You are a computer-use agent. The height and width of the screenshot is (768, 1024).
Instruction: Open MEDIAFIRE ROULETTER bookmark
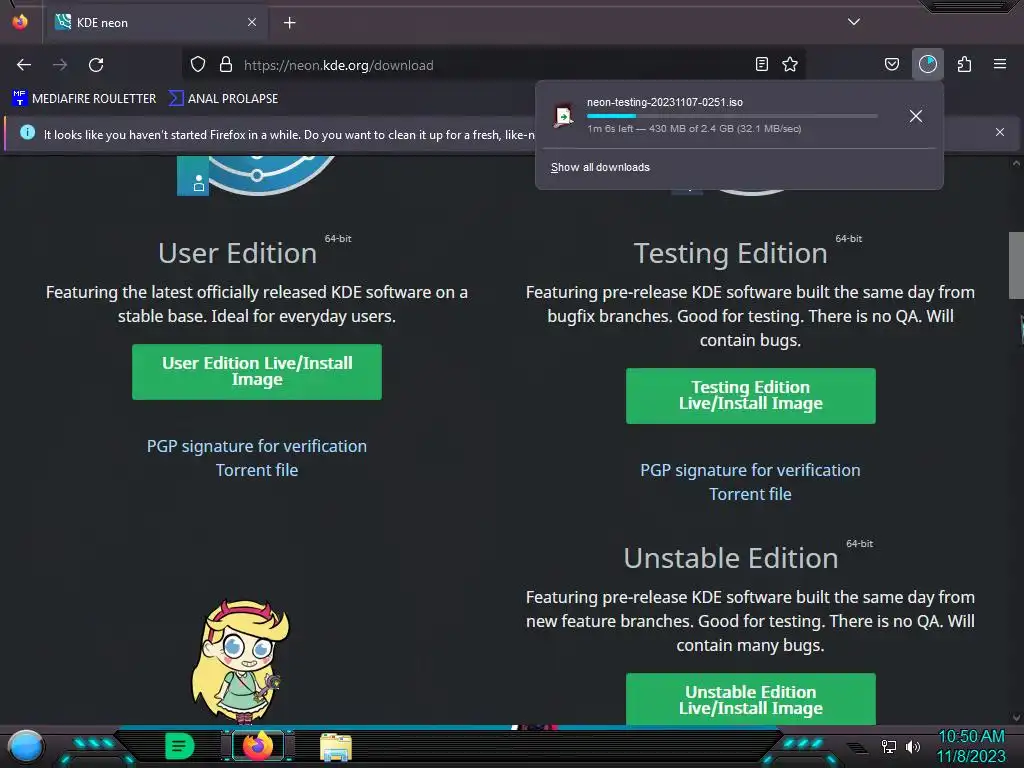click(x=84, y=99)
